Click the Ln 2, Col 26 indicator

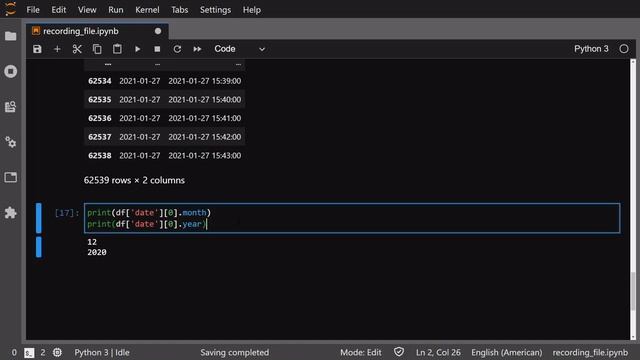click(x=438, y=353)
